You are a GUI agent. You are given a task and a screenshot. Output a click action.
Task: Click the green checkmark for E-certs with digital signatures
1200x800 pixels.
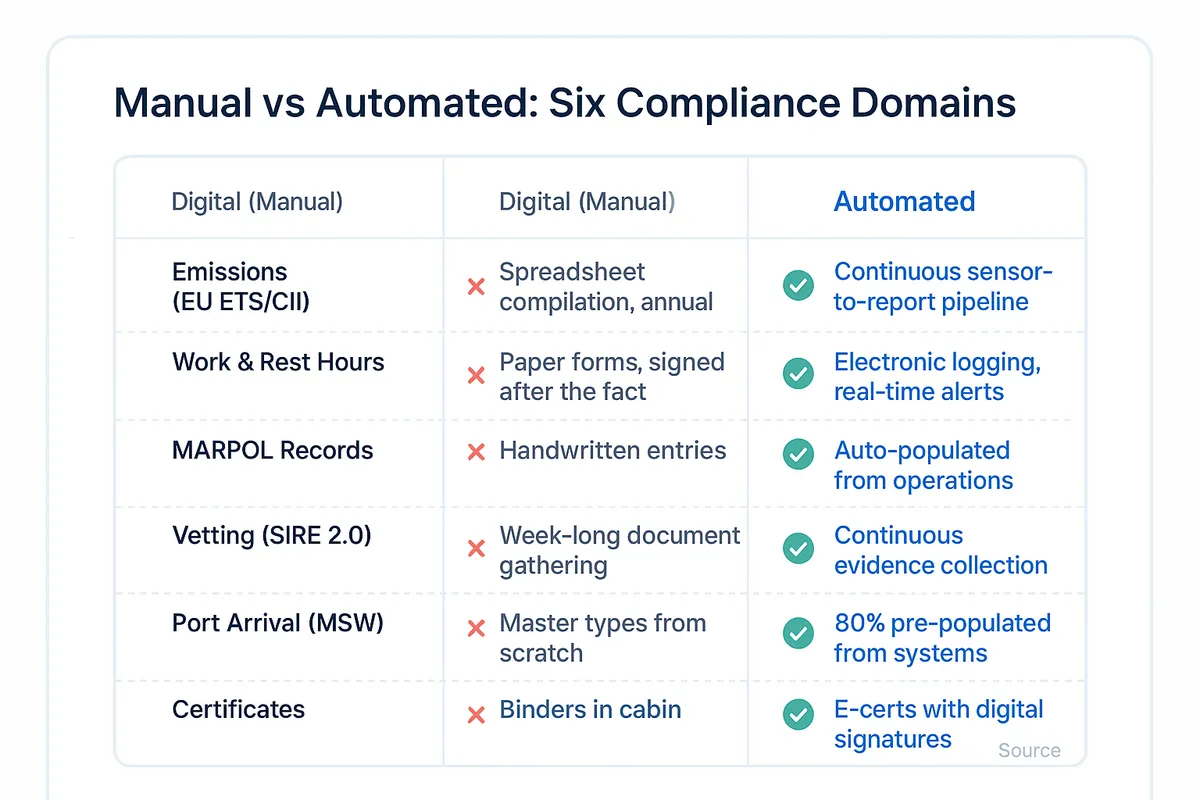point(798,715)
